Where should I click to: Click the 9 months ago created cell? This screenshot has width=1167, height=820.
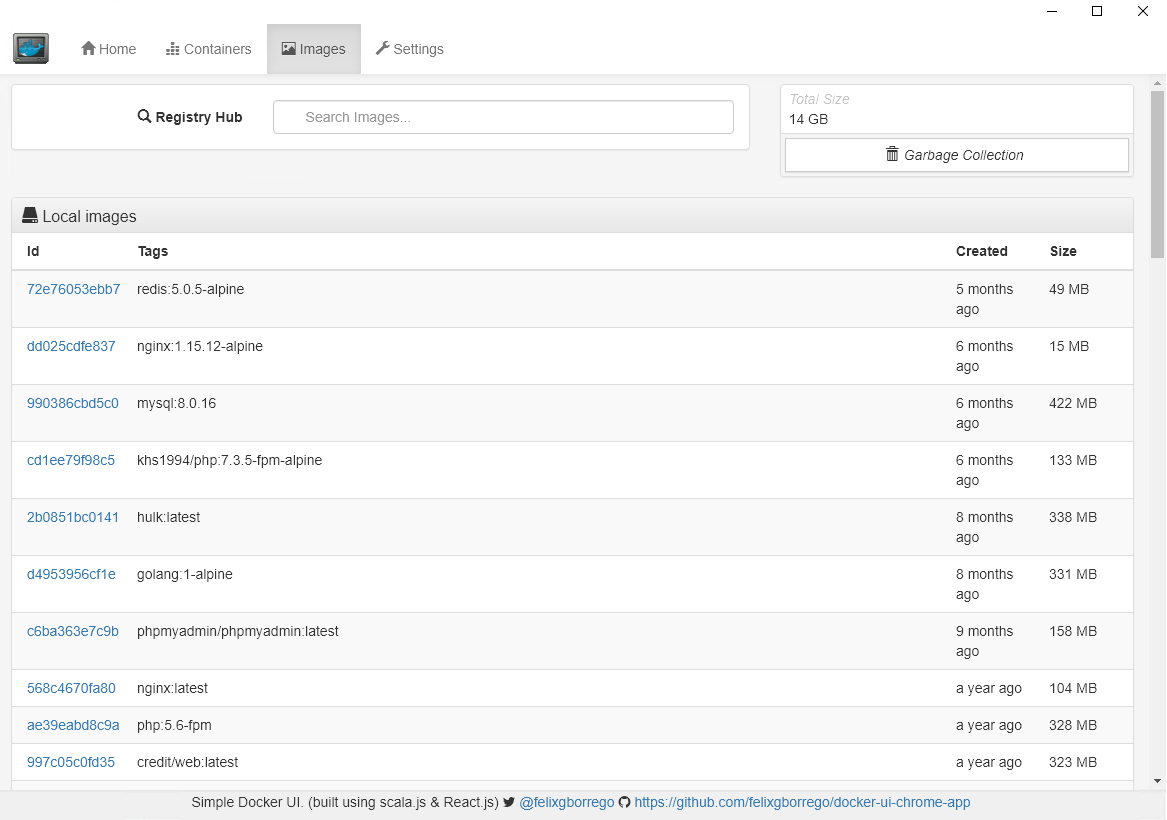pos(984,641)
